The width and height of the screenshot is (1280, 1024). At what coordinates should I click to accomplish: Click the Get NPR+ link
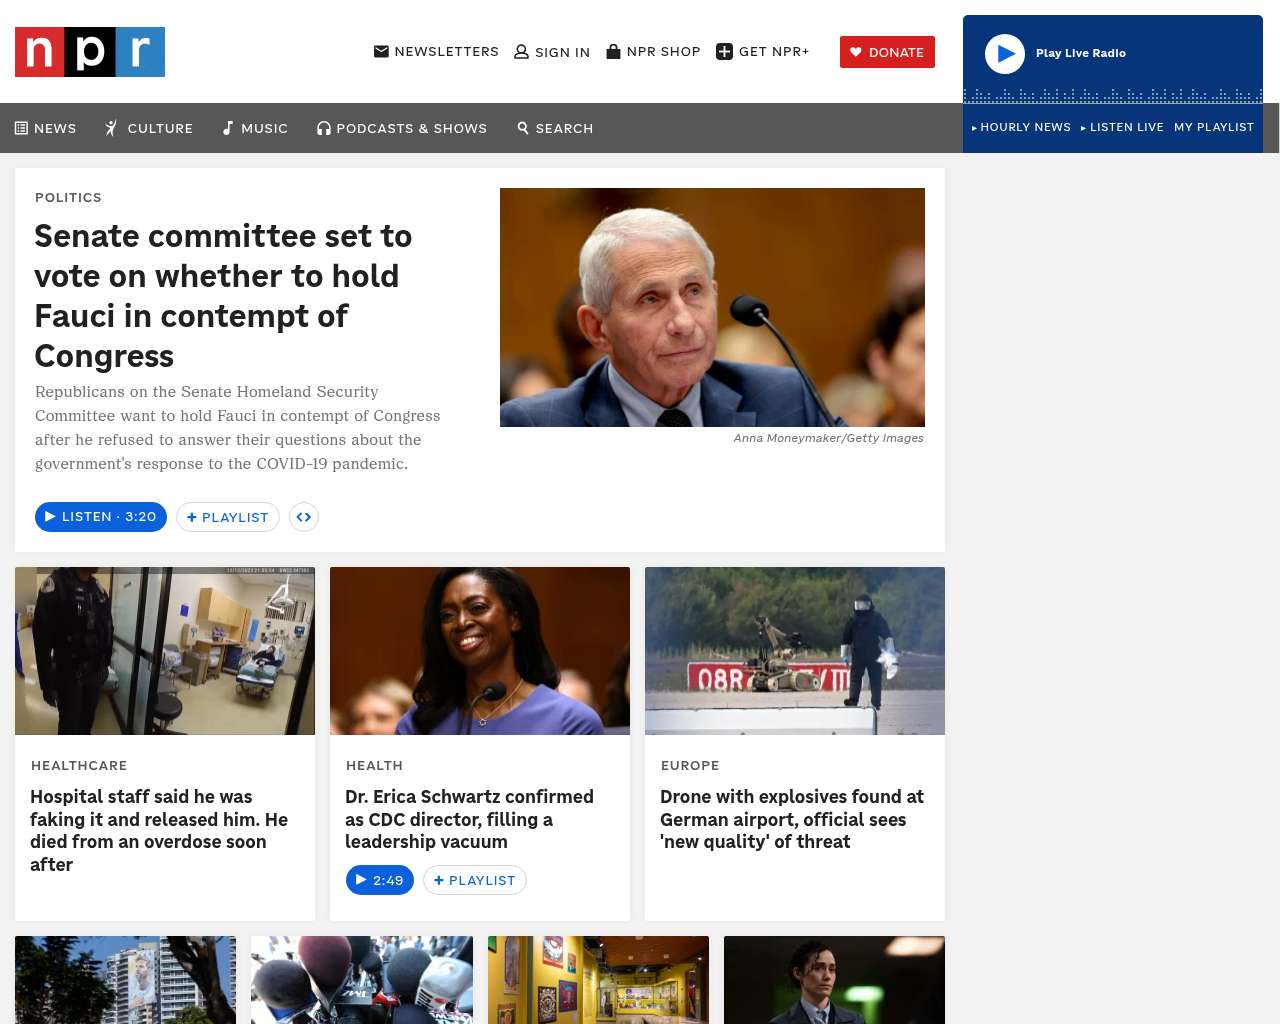(x=762, y=52)
